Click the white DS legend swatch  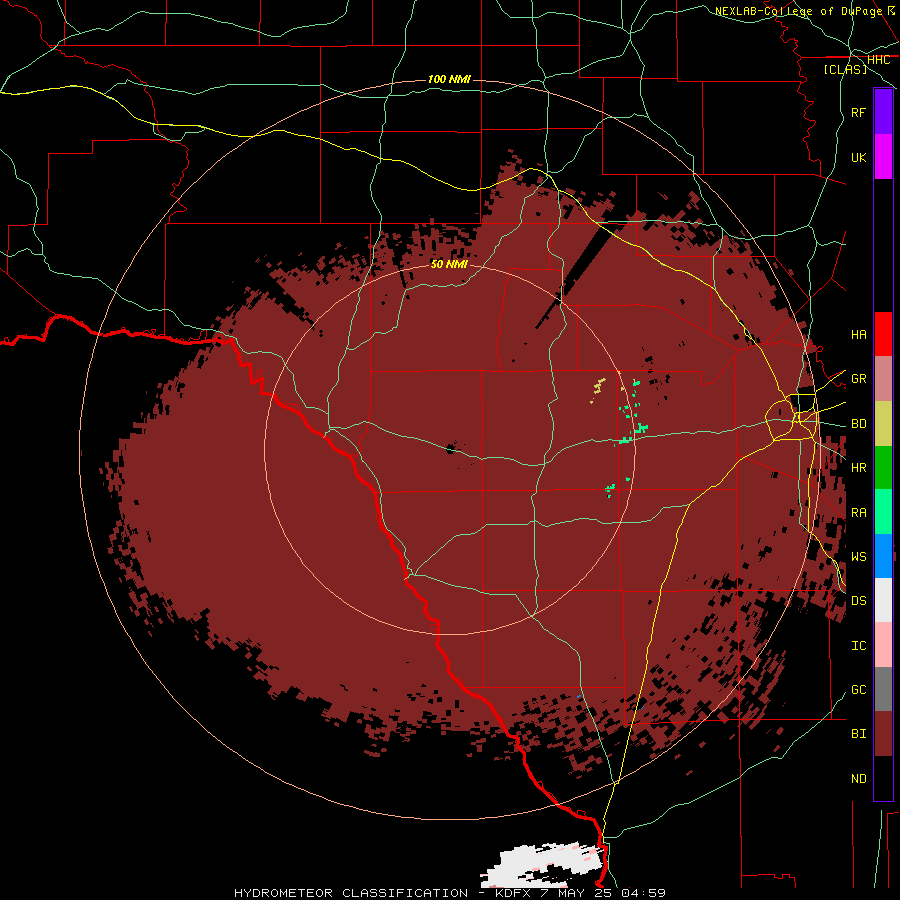tap(883, 600)
